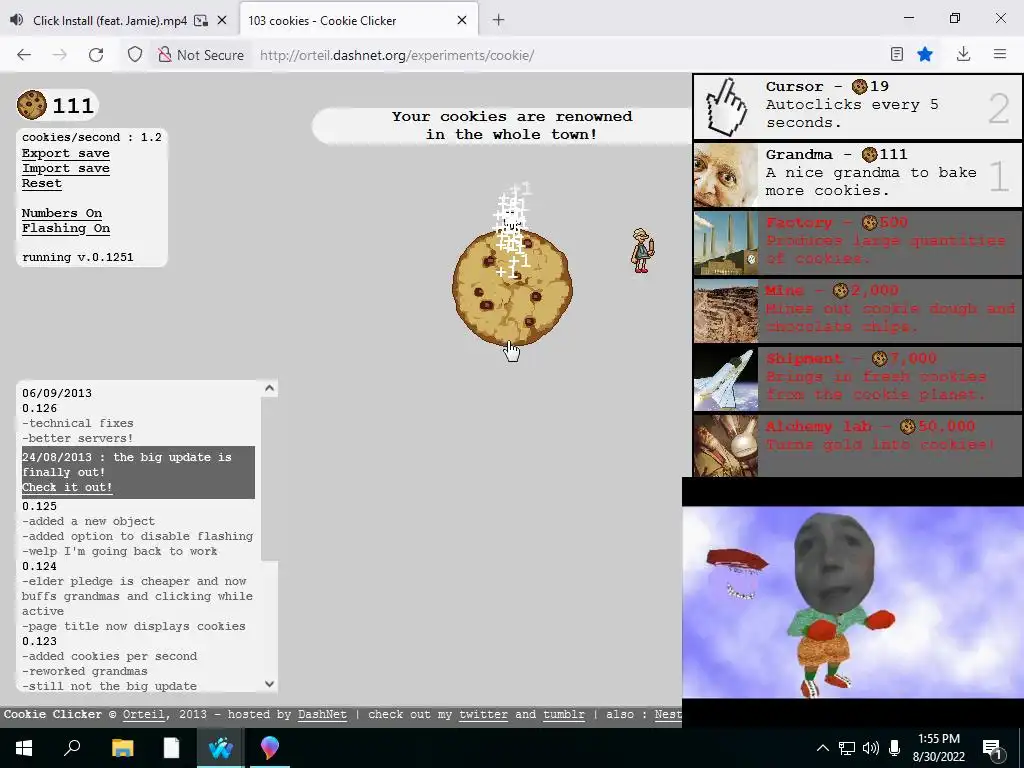Open the system volume control in the tray
This screenshot has width=1024, height=768.
click(x=870, y=748)
